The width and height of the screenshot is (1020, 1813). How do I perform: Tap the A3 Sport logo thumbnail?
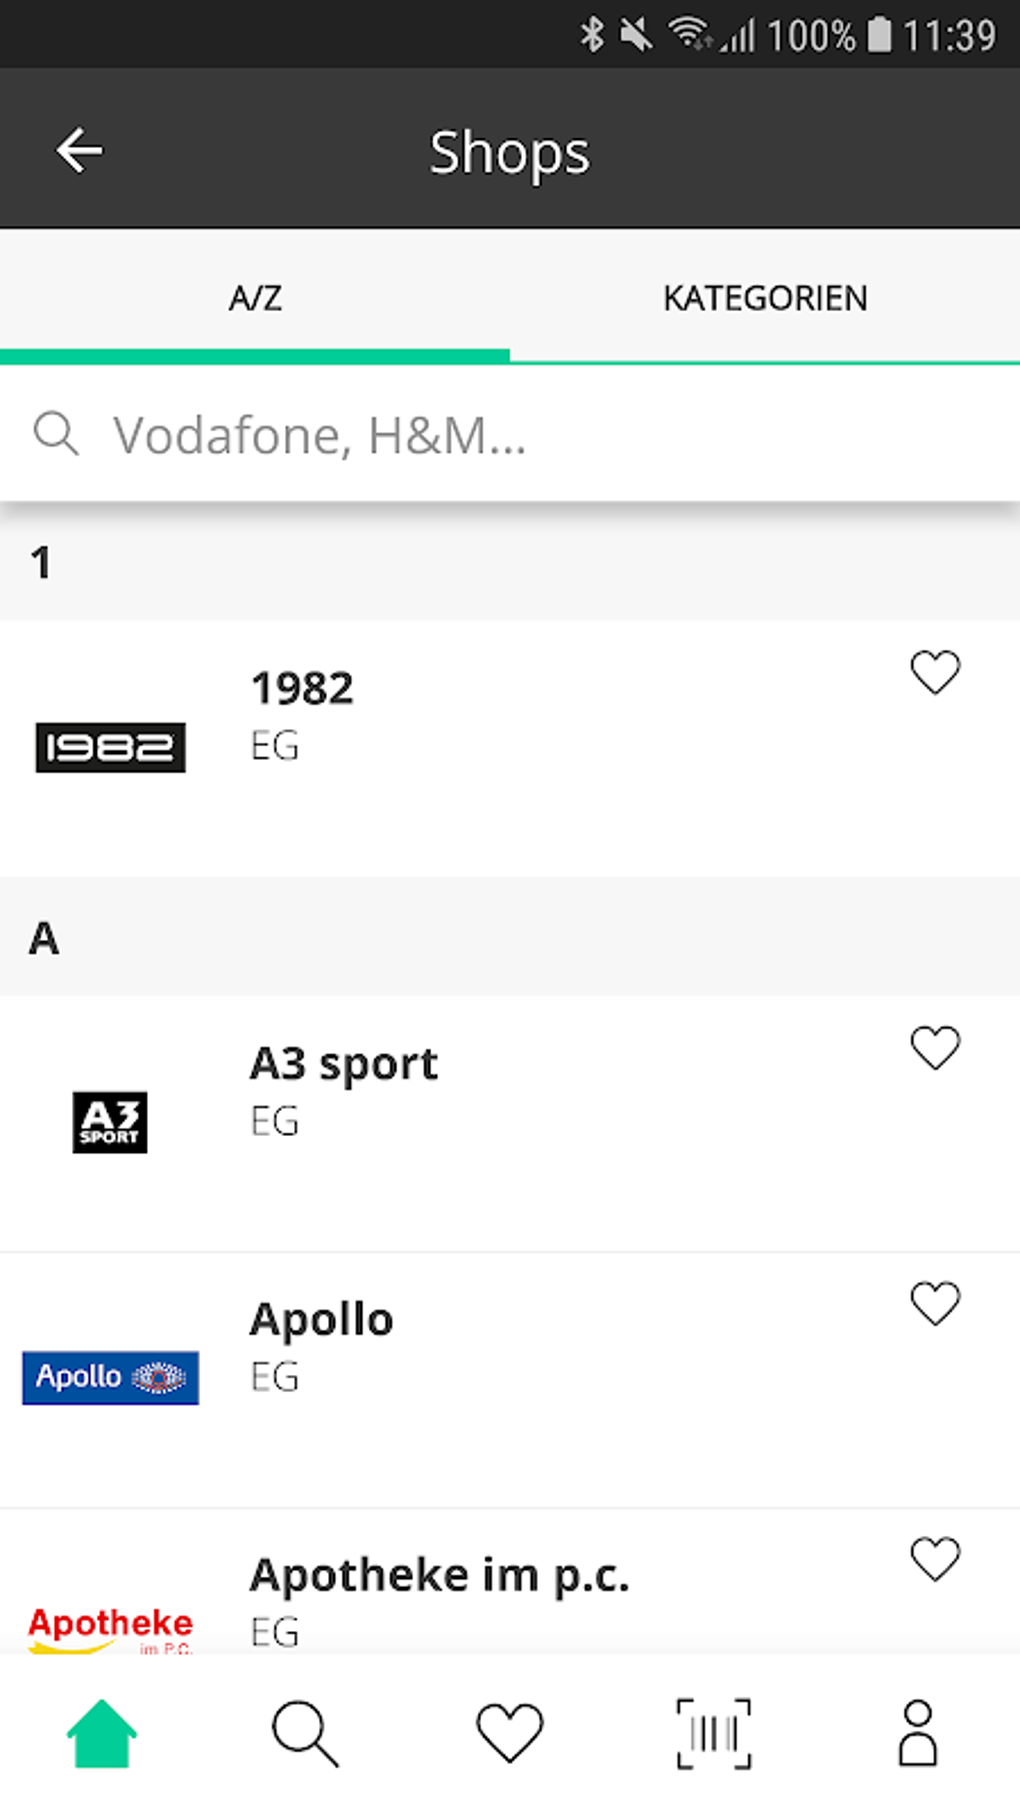[110, 1122]
